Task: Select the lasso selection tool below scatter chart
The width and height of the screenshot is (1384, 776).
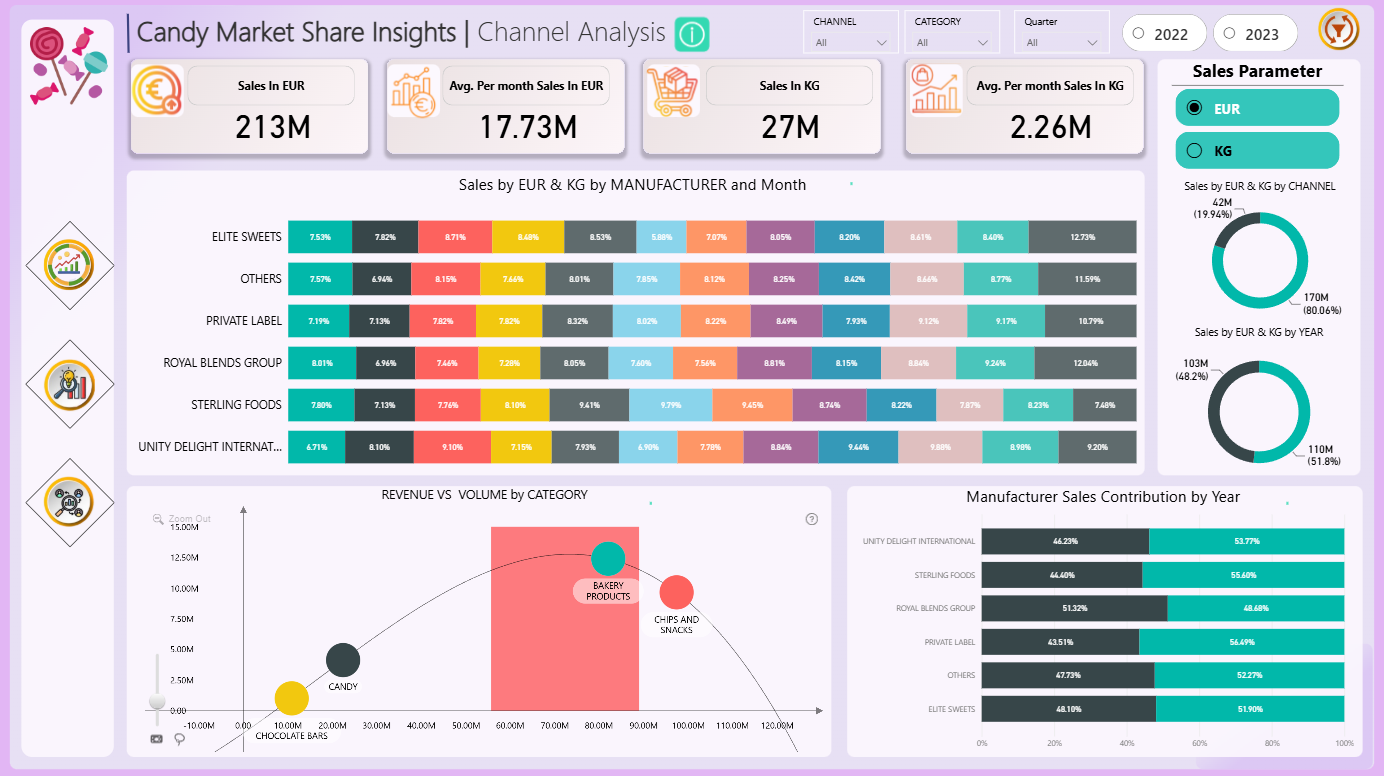Action: click(179, 739)
